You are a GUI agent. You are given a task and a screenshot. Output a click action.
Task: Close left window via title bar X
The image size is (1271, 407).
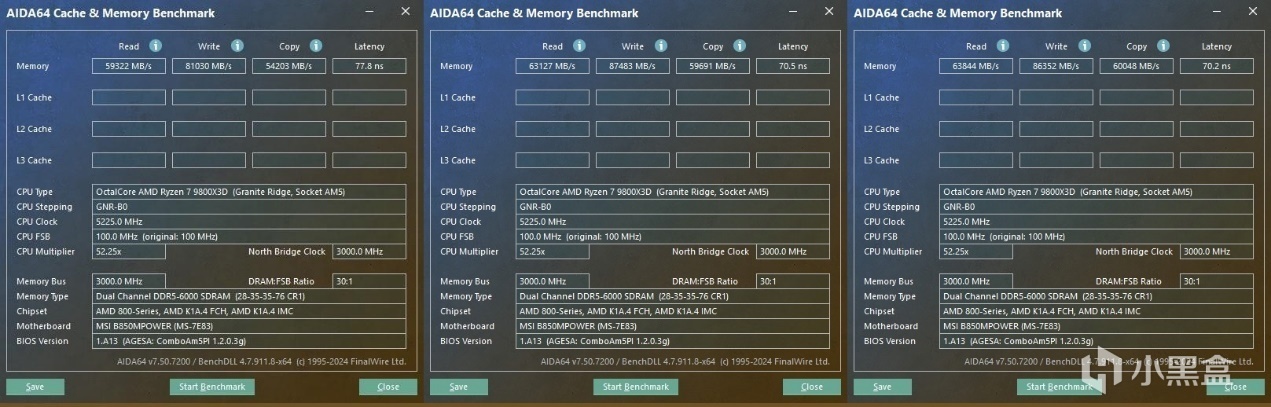click(x=405, y=11)
